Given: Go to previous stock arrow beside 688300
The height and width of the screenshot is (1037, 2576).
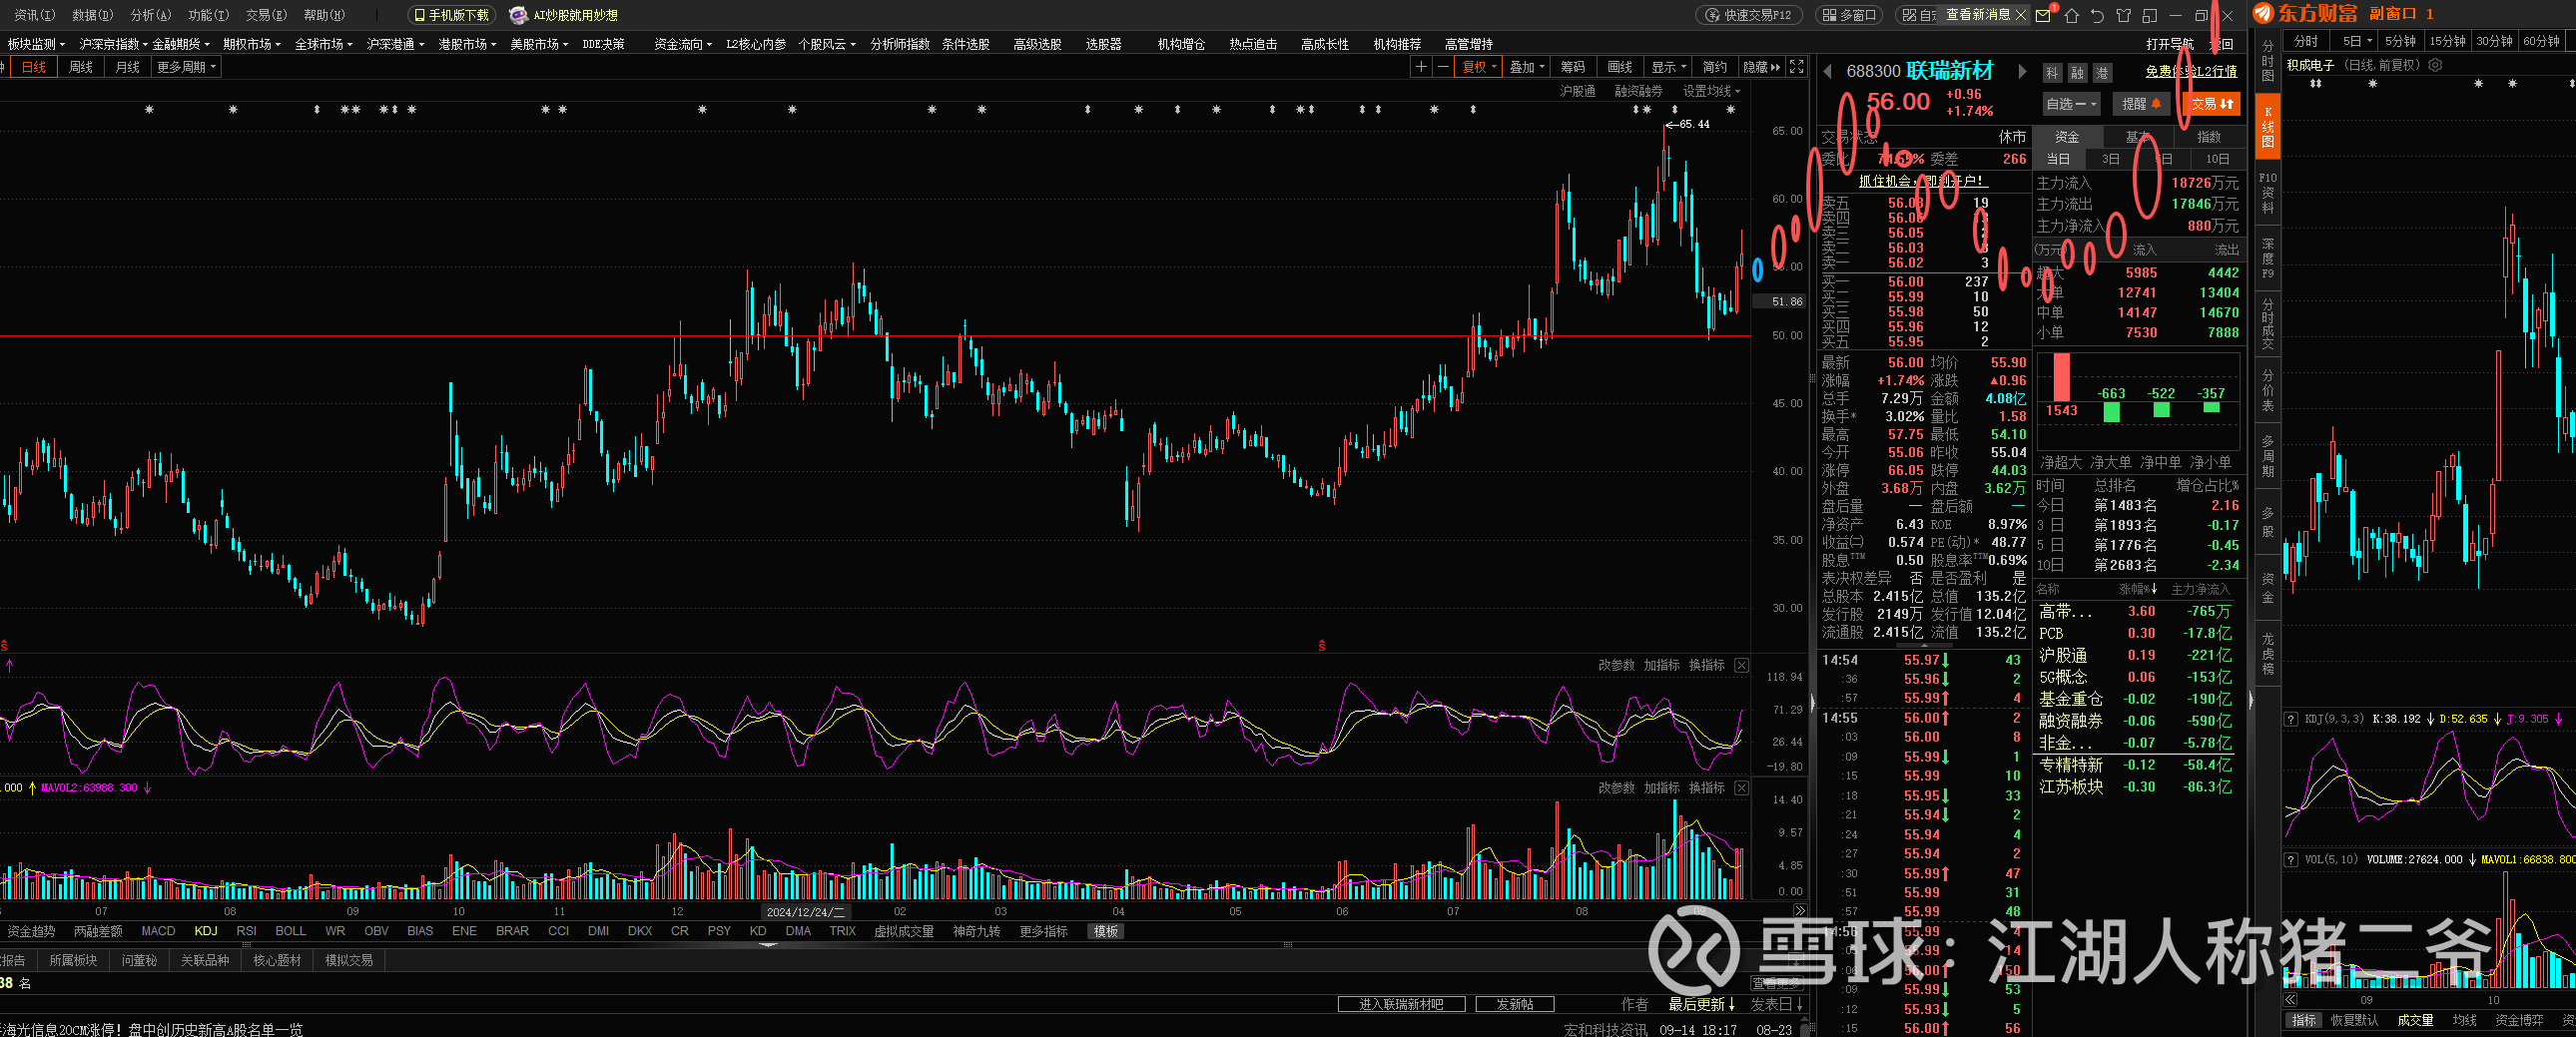Looking at the screenshot, I should pyautogui.click(x=1828, y=71).
